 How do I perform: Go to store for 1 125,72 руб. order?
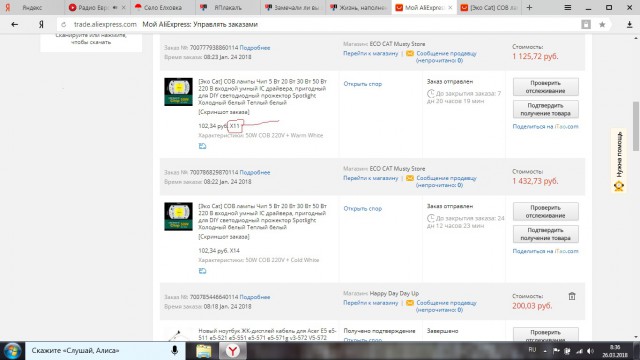[x=371, y=53]
